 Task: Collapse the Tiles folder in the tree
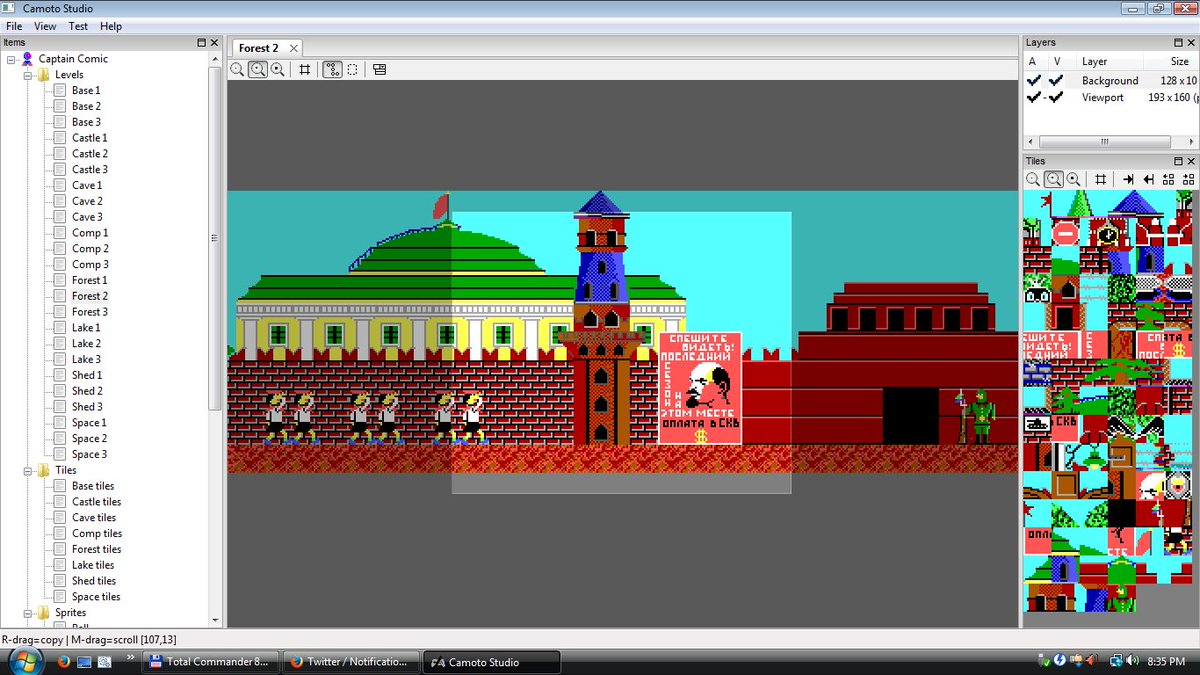click(28, 470)
